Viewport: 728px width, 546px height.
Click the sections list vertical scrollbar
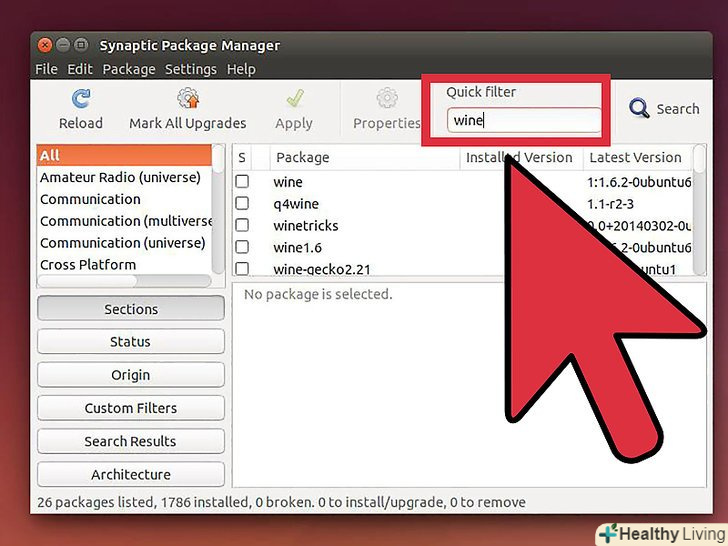[x=218, y=209]
